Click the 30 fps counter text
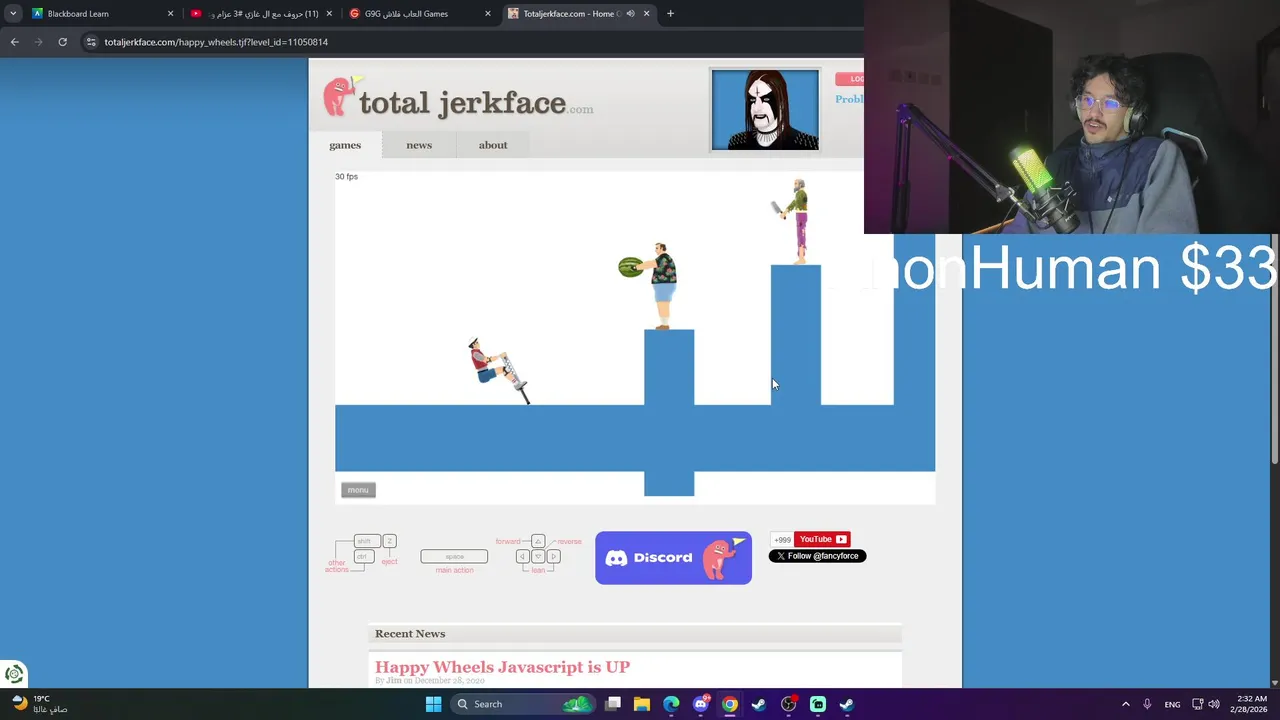Image resolution: width=1280 pixels, height=720 pixels. (x=346, y=177)
